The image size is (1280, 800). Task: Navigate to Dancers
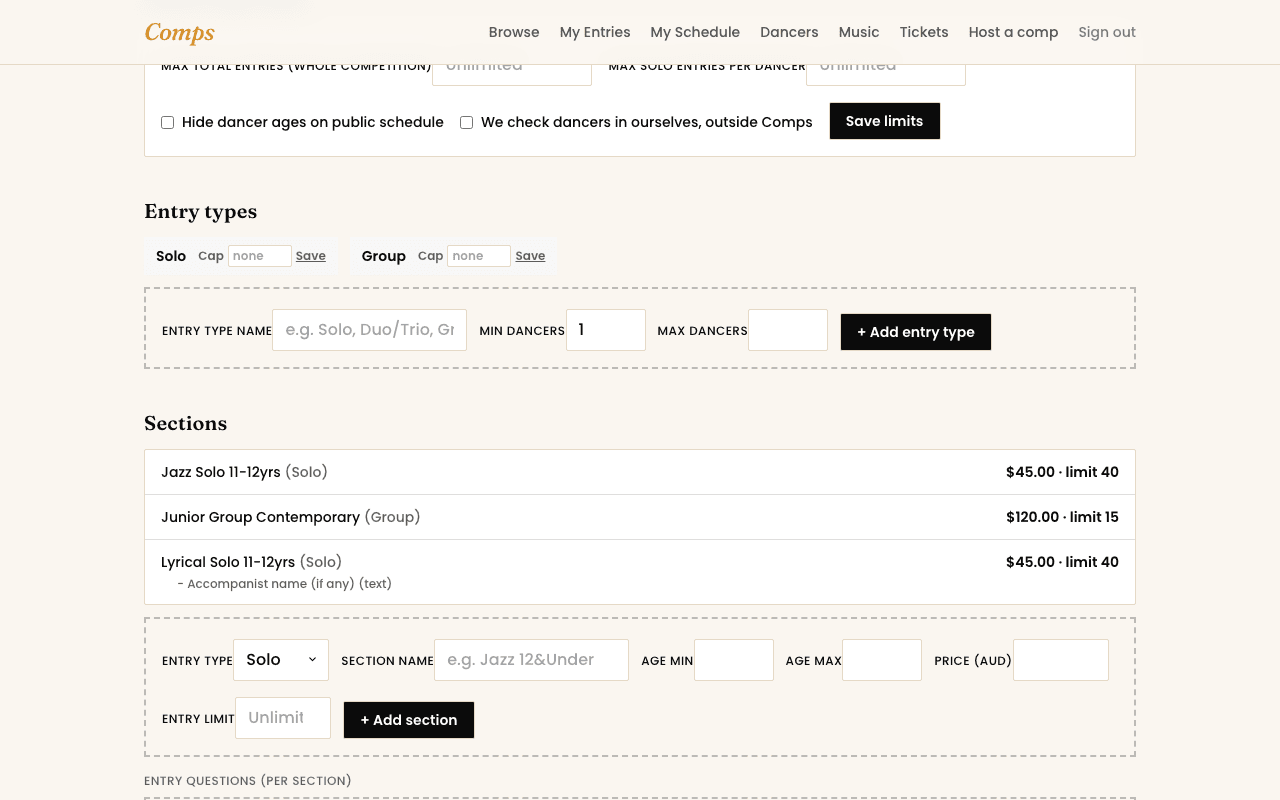789,32
